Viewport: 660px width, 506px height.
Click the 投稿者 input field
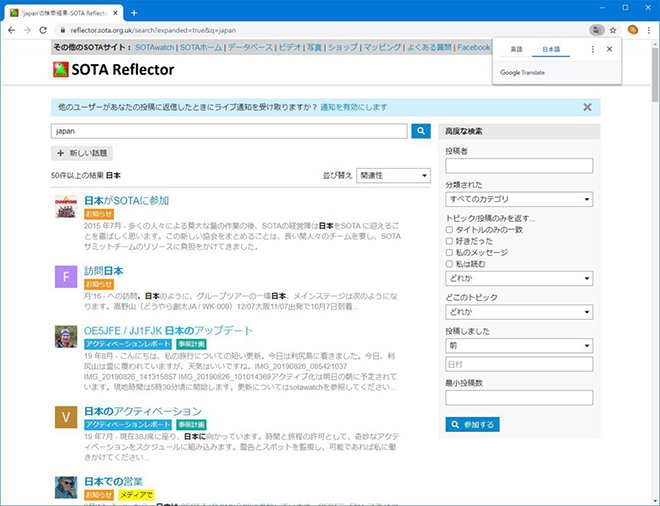pos(519,165)
